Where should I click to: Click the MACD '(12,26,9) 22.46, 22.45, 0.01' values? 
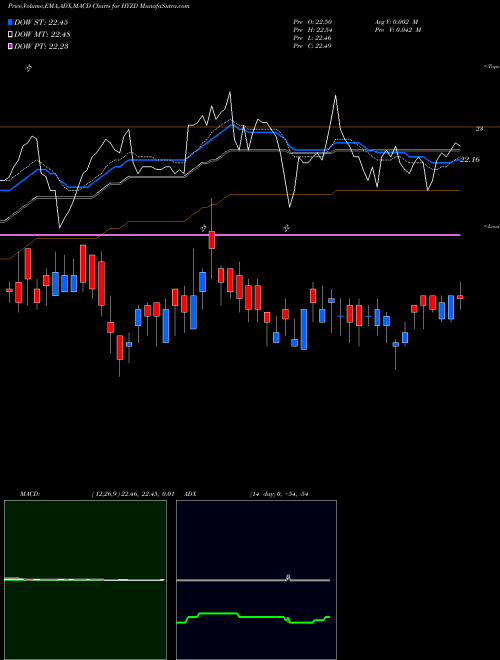tap(133, 494)
